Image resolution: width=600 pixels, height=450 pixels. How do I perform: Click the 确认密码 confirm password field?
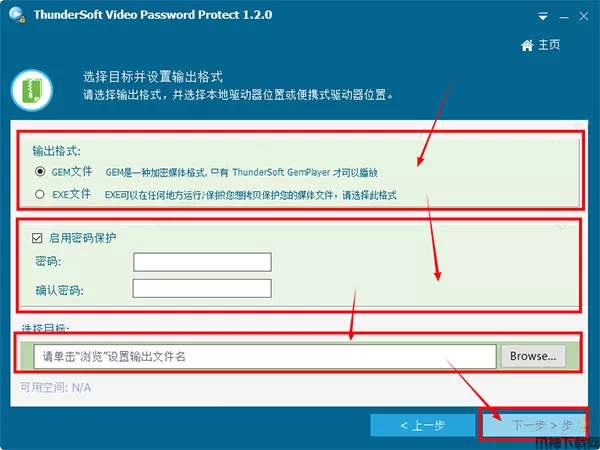[x=202, y=288]
